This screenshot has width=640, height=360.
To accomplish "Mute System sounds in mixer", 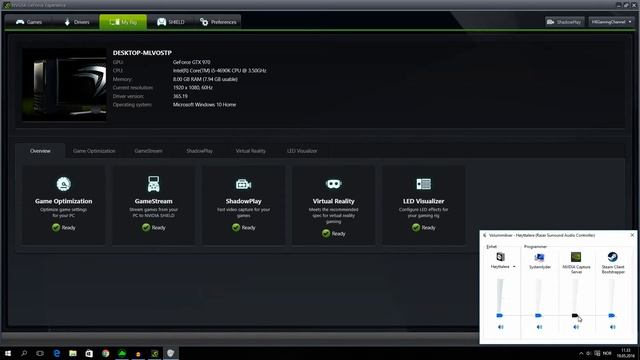I will [x=540, y=327].
